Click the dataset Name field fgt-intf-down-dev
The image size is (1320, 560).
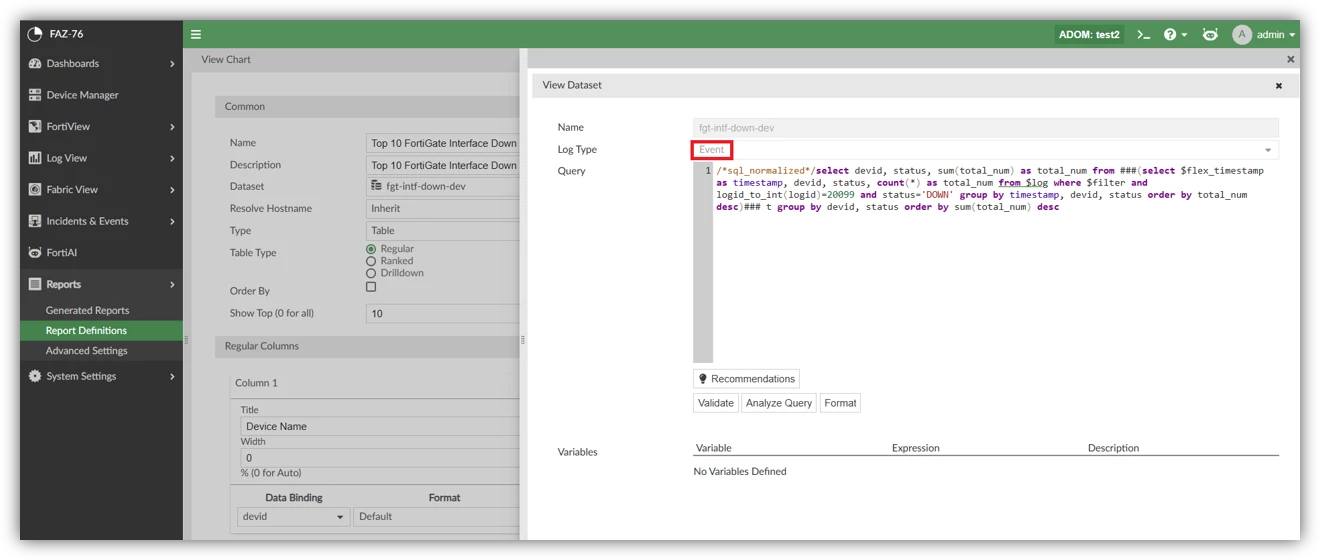point(986,128)
